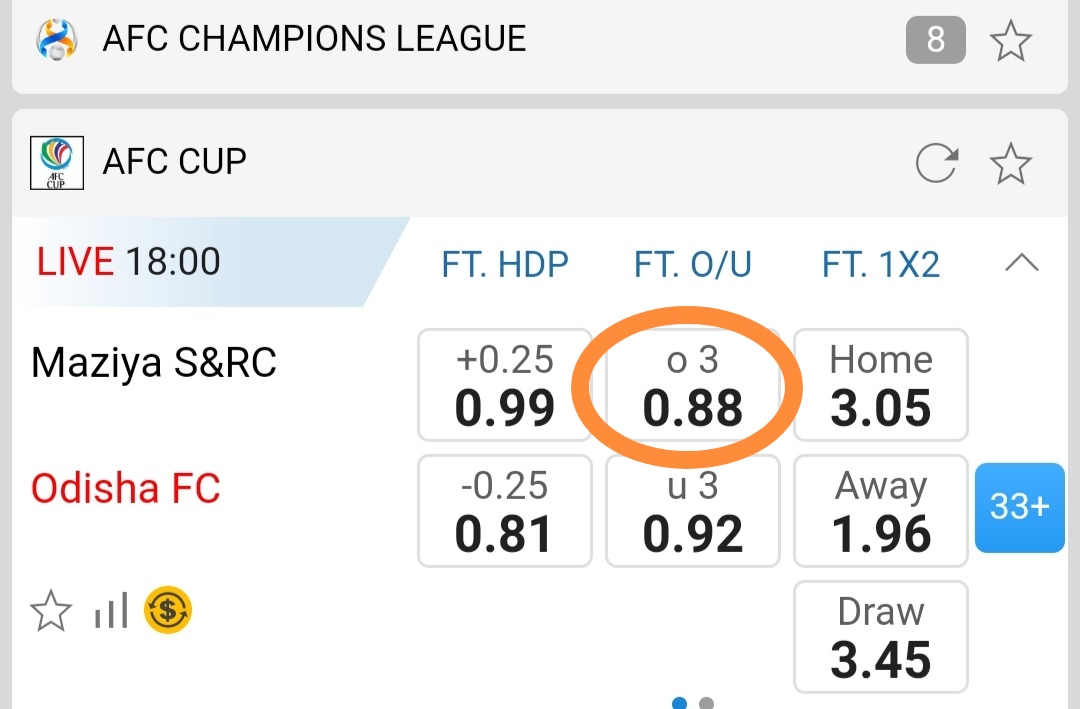Image resolution: width=1080 pixels, height=709 pixels.
Task: Pick Draw at 3.45
Action: pyautogui.click(x=880, y=637)
